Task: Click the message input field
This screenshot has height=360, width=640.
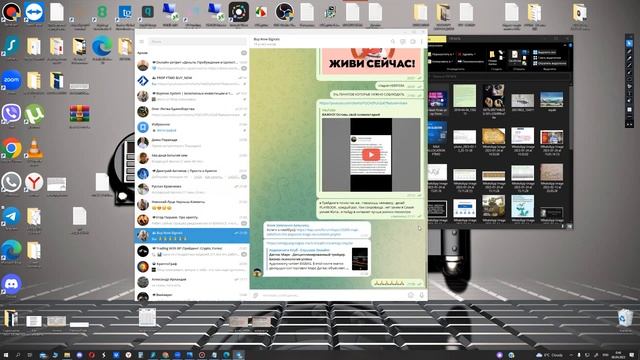Action: pos(333,295)
